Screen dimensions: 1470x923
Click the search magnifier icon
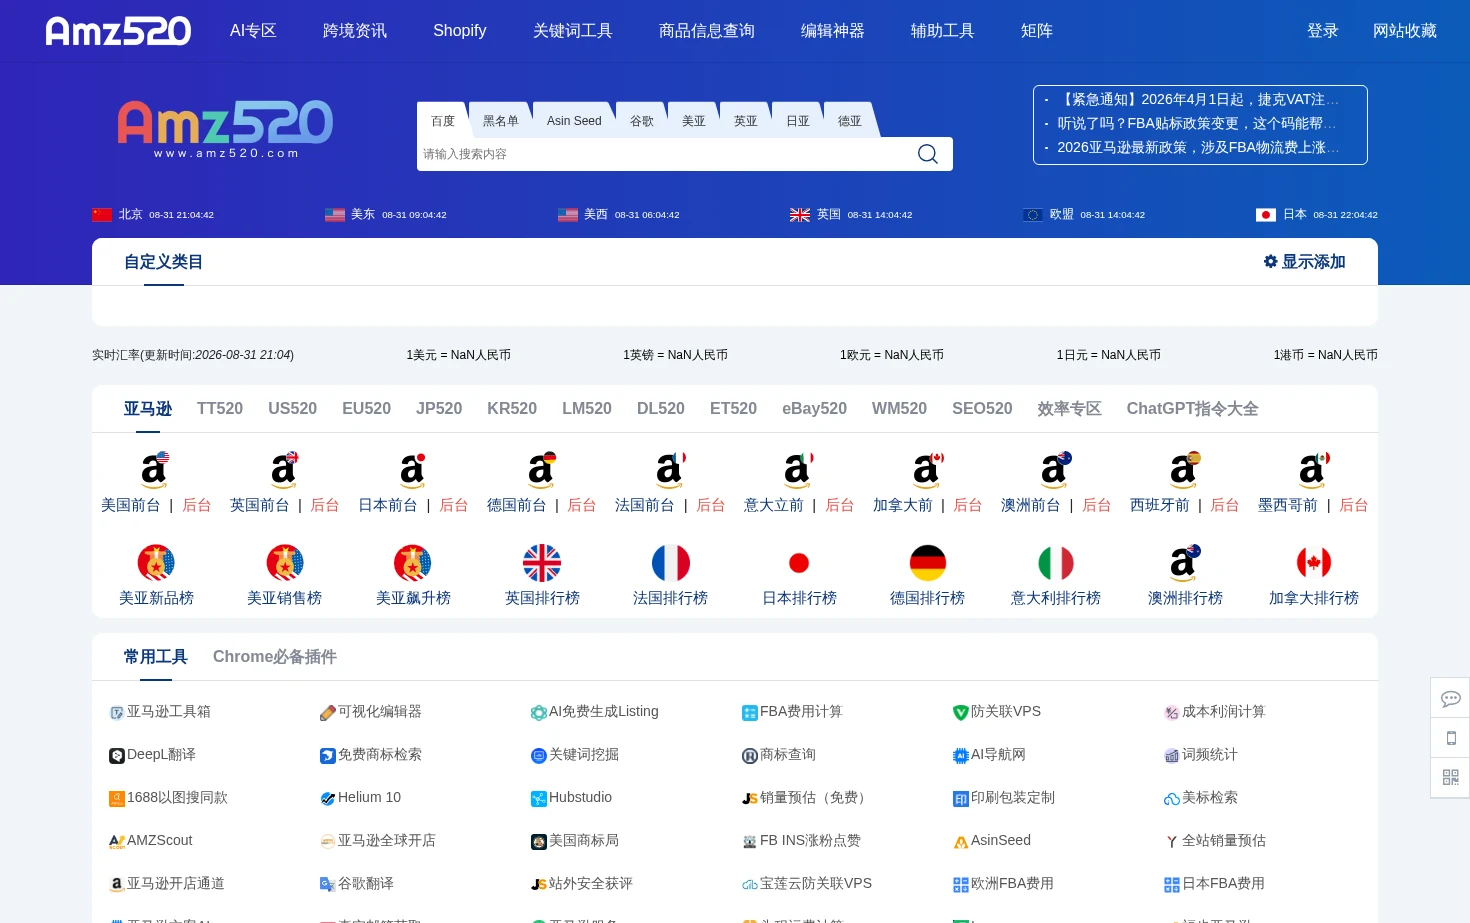pyautogui.click(x=927, y=154)
